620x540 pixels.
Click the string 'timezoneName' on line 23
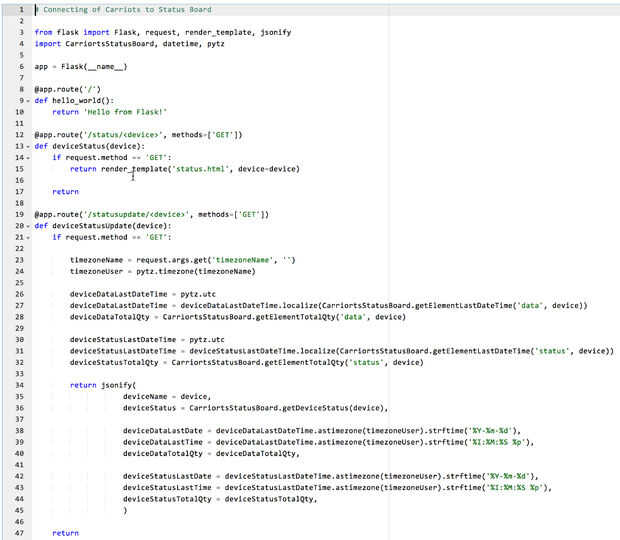click(242, 260)
